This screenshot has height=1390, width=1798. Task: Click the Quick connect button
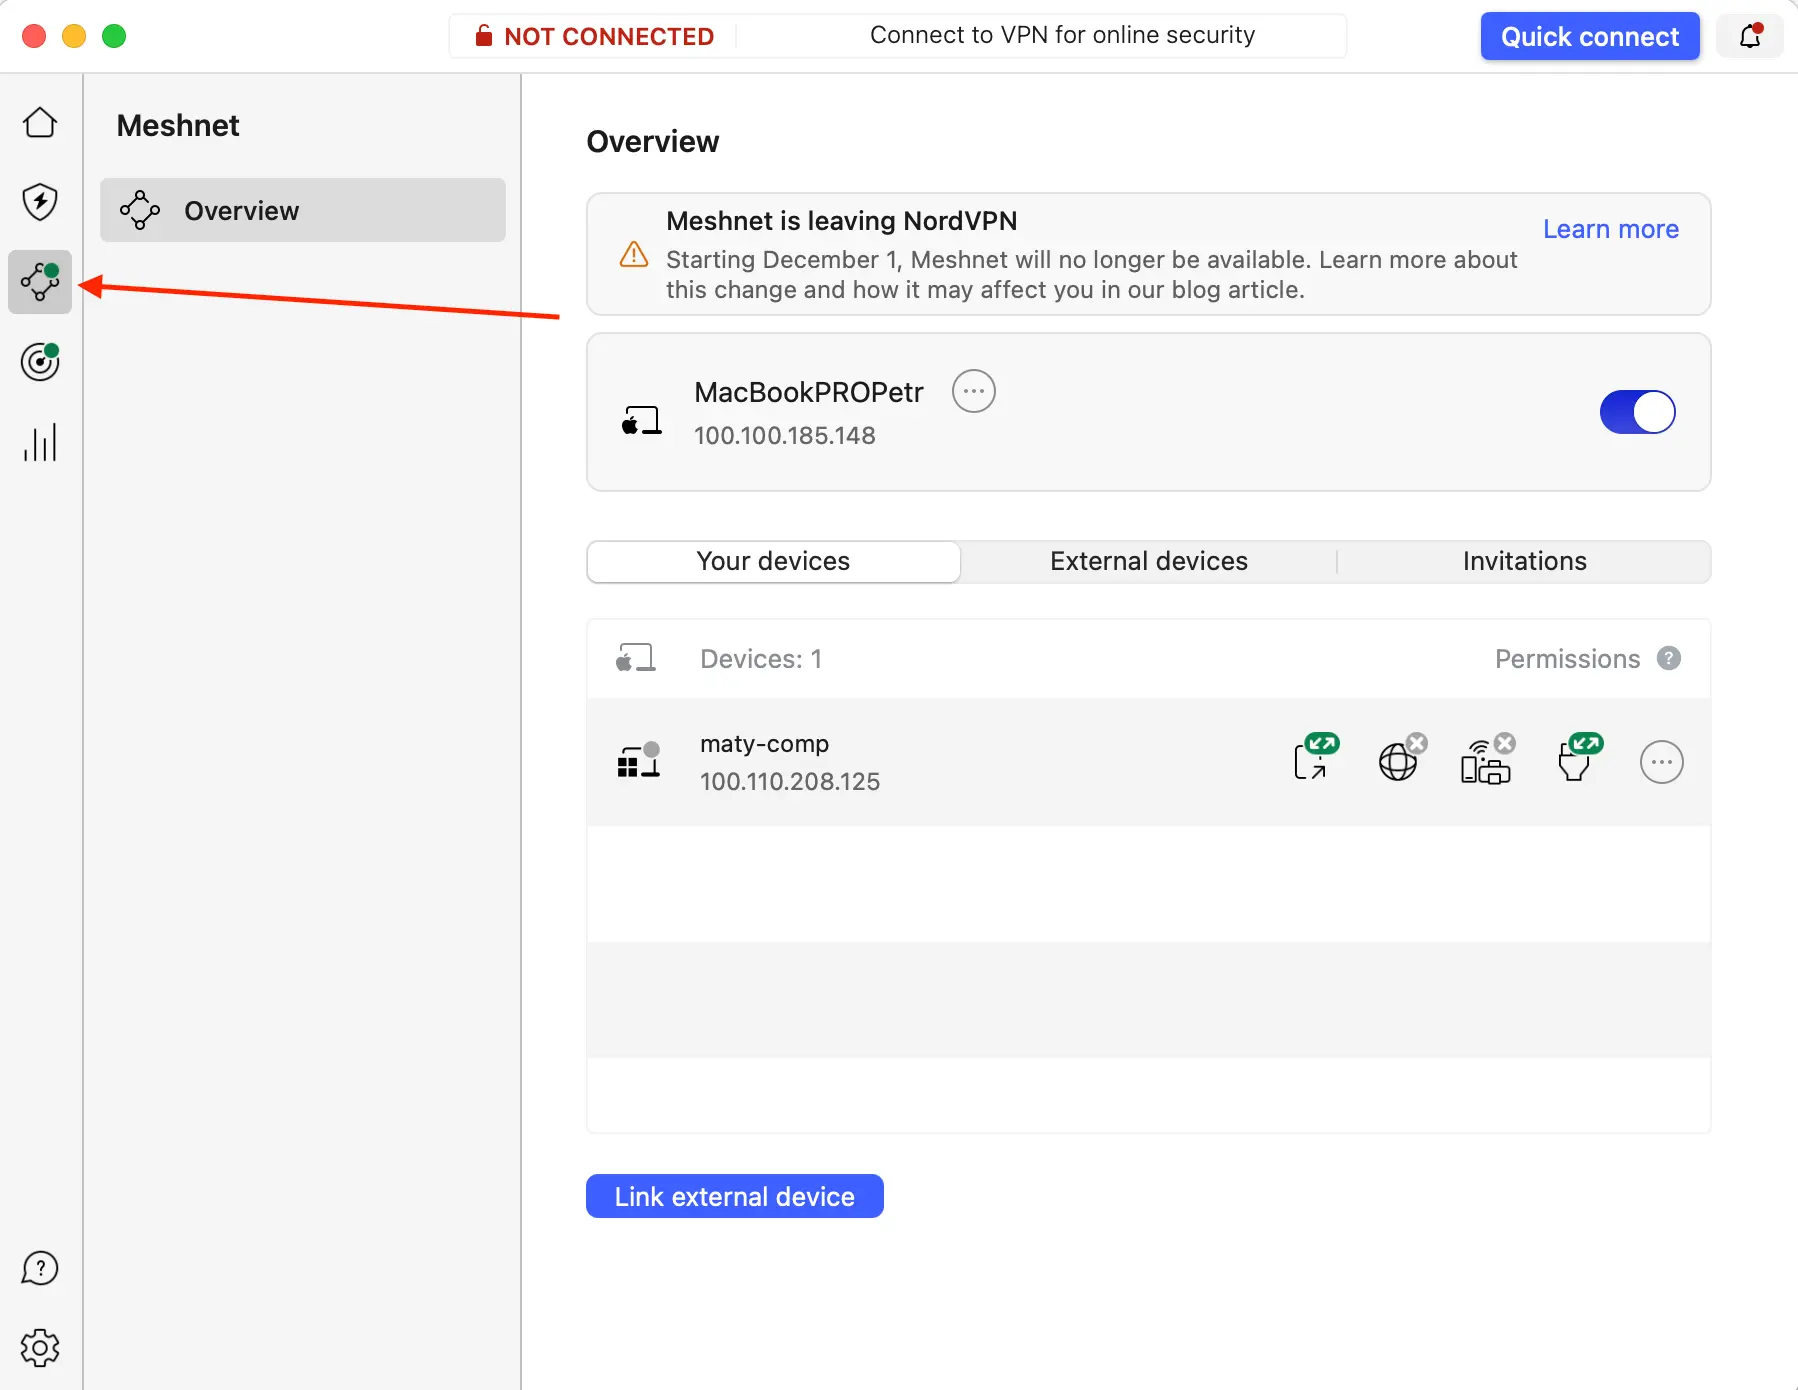point(1589,37)
